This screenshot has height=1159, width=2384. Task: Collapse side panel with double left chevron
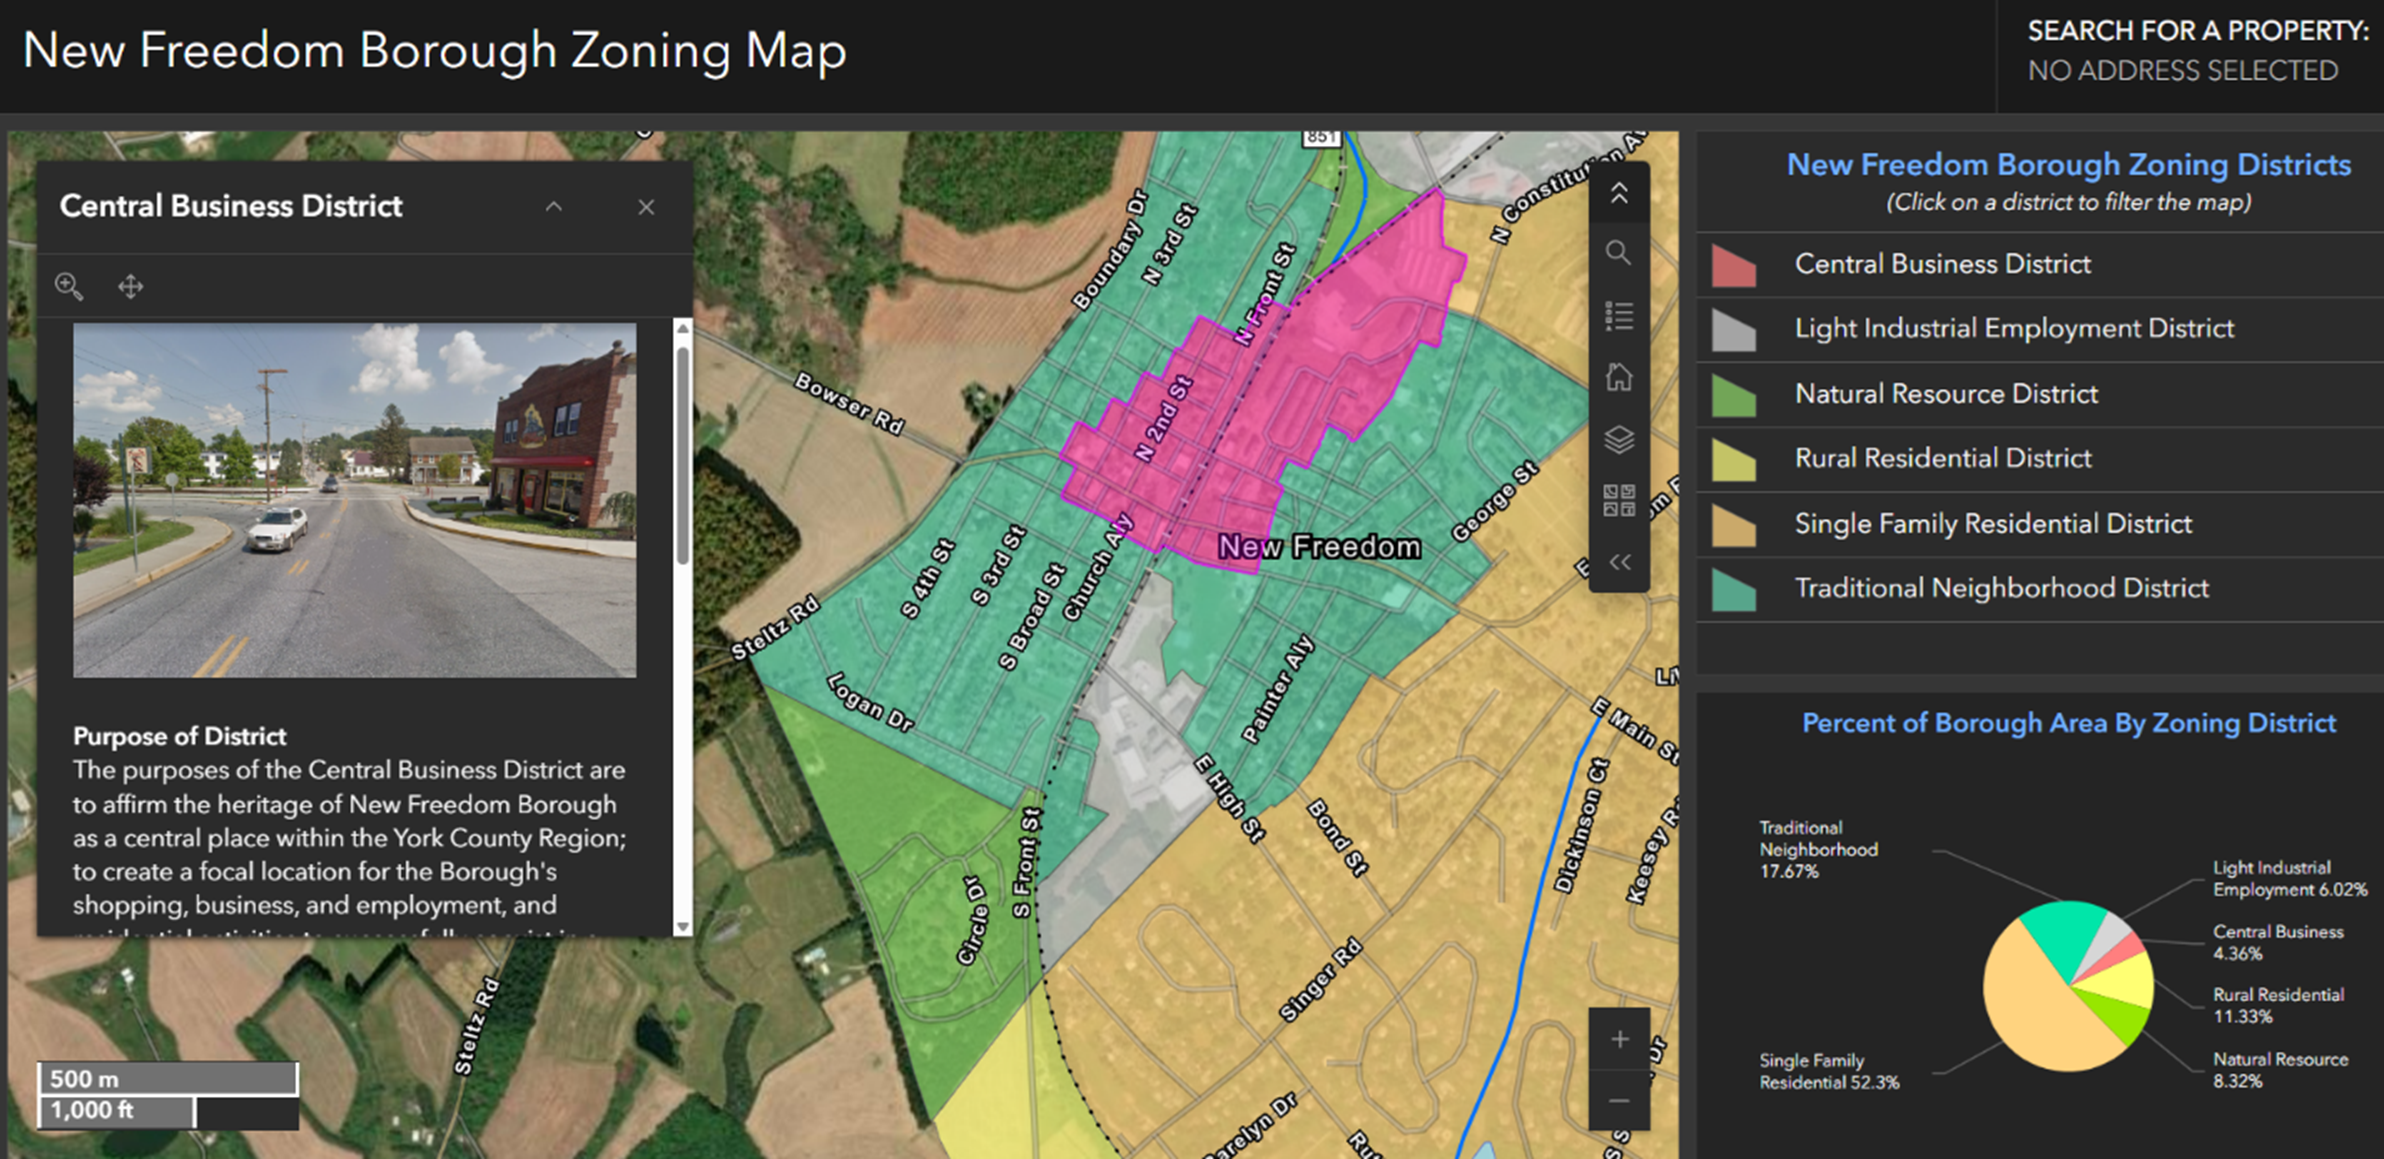point(1618,562)
